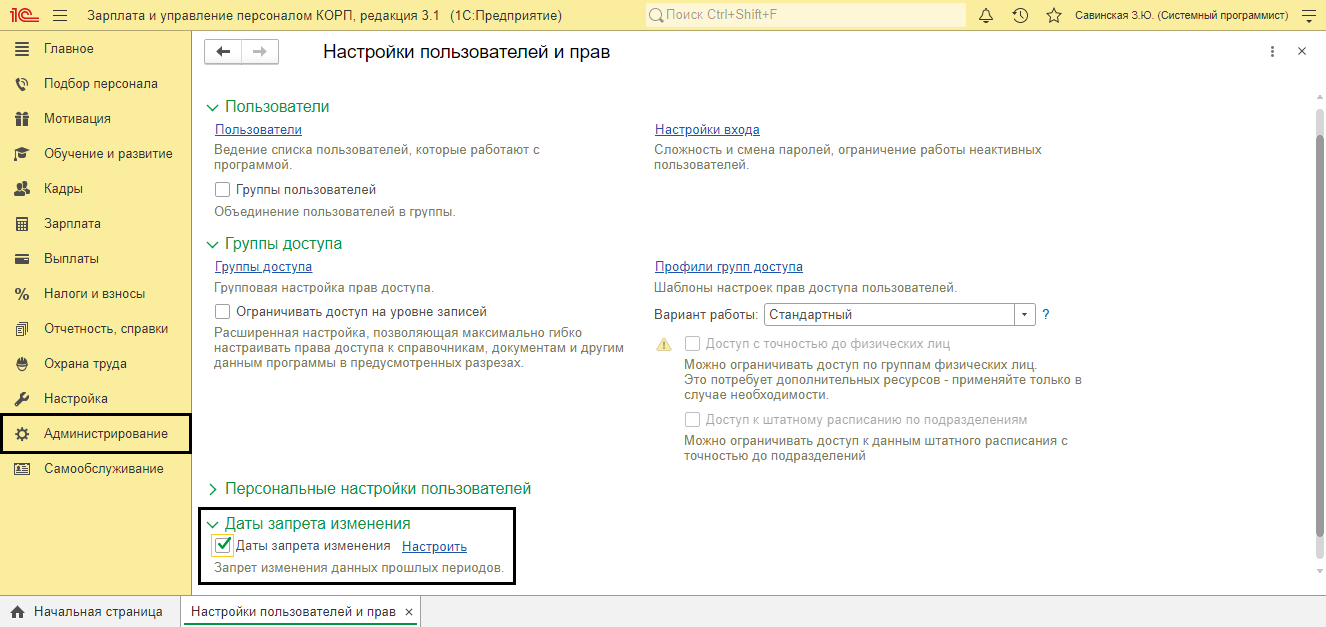Image resolution: width=1326 pixels, height=627 pixels.
Task: Open the Самообслуживание section
Action: [104, 469]
